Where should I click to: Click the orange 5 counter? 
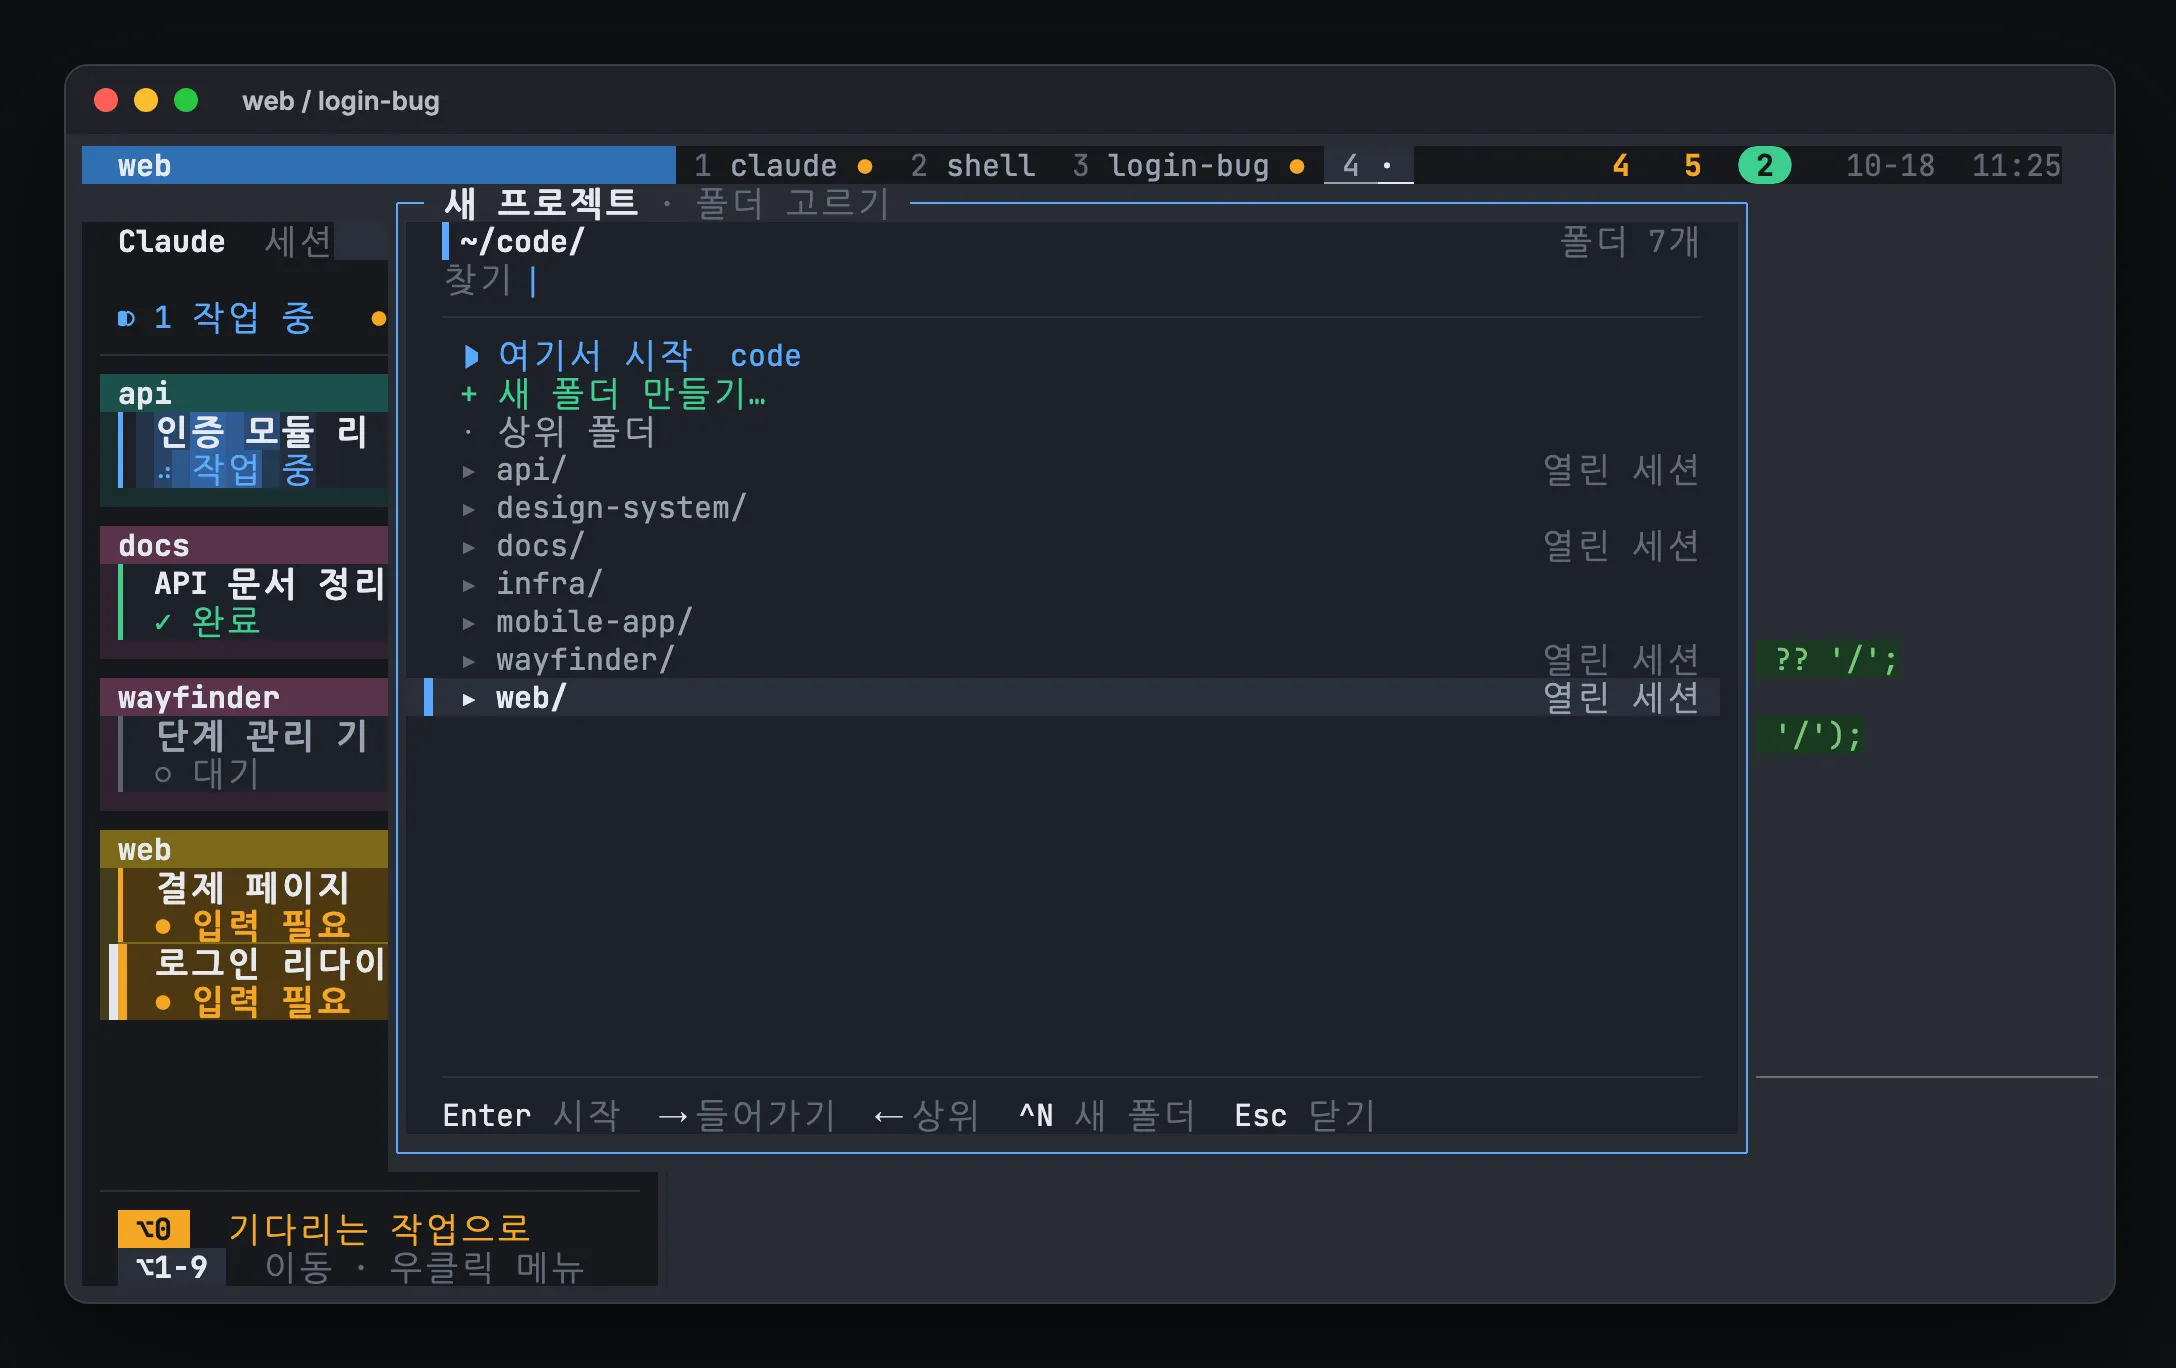tap(1692, 165)
